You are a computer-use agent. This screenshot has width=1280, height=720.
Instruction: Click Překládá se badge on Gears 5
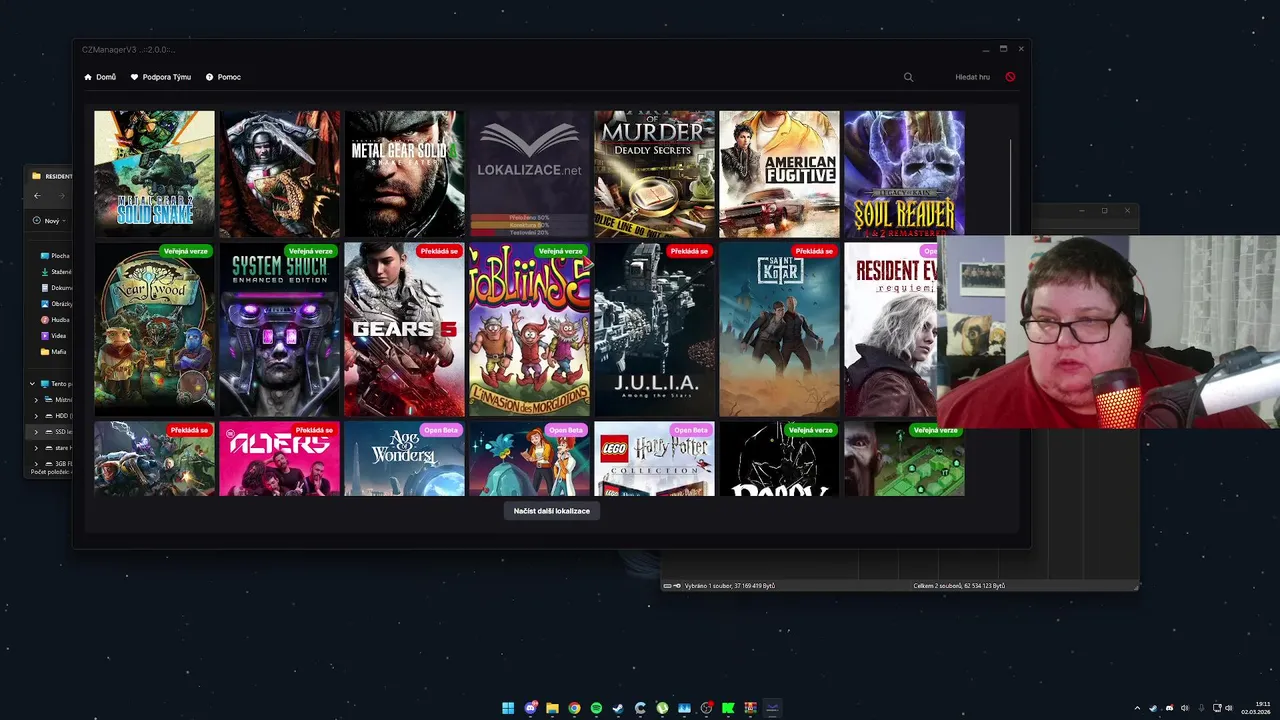439,251
